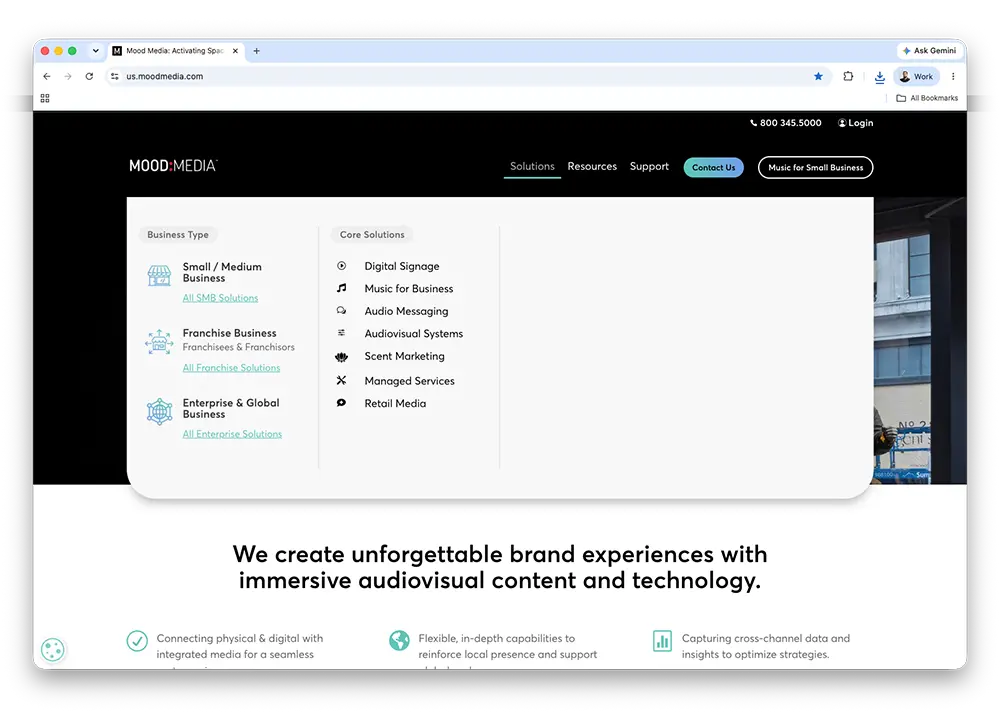Viewport: 1000px width, 713px height.
Task: Open the Chrome extensions puzzle icon
Action: click(848, 77)
